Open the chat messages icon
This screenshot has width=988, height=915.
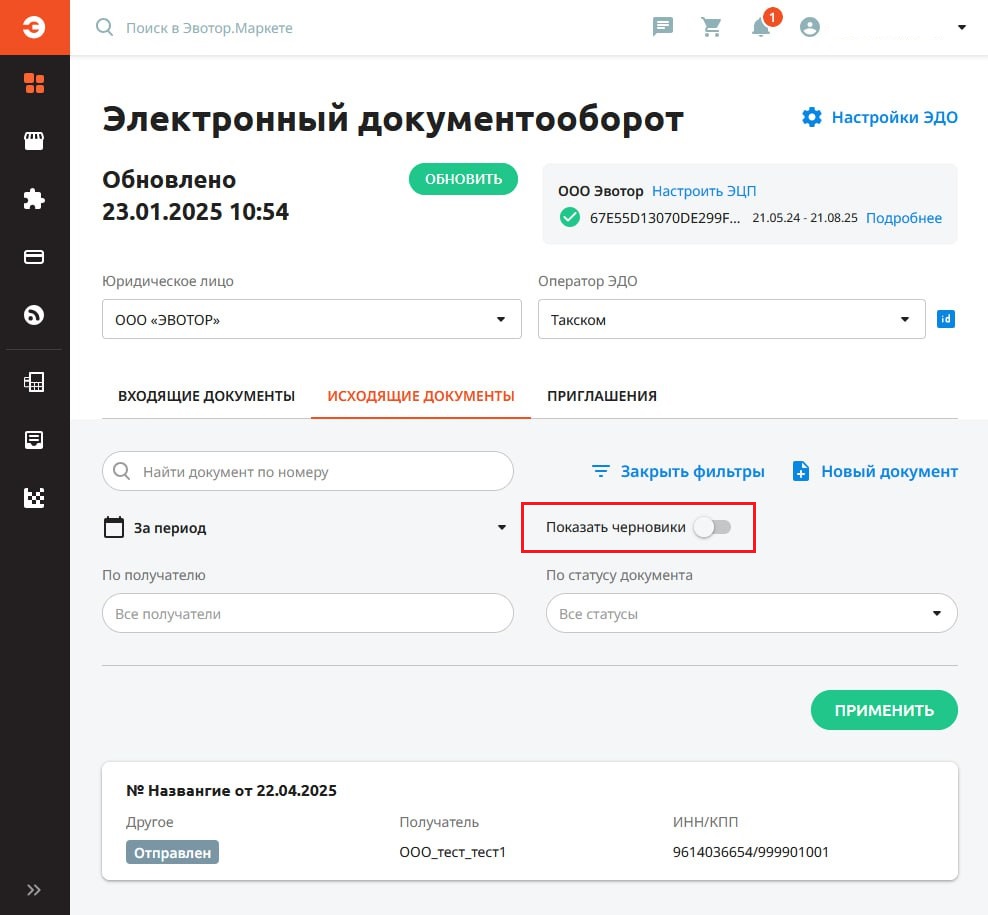(x=663, y=27)
